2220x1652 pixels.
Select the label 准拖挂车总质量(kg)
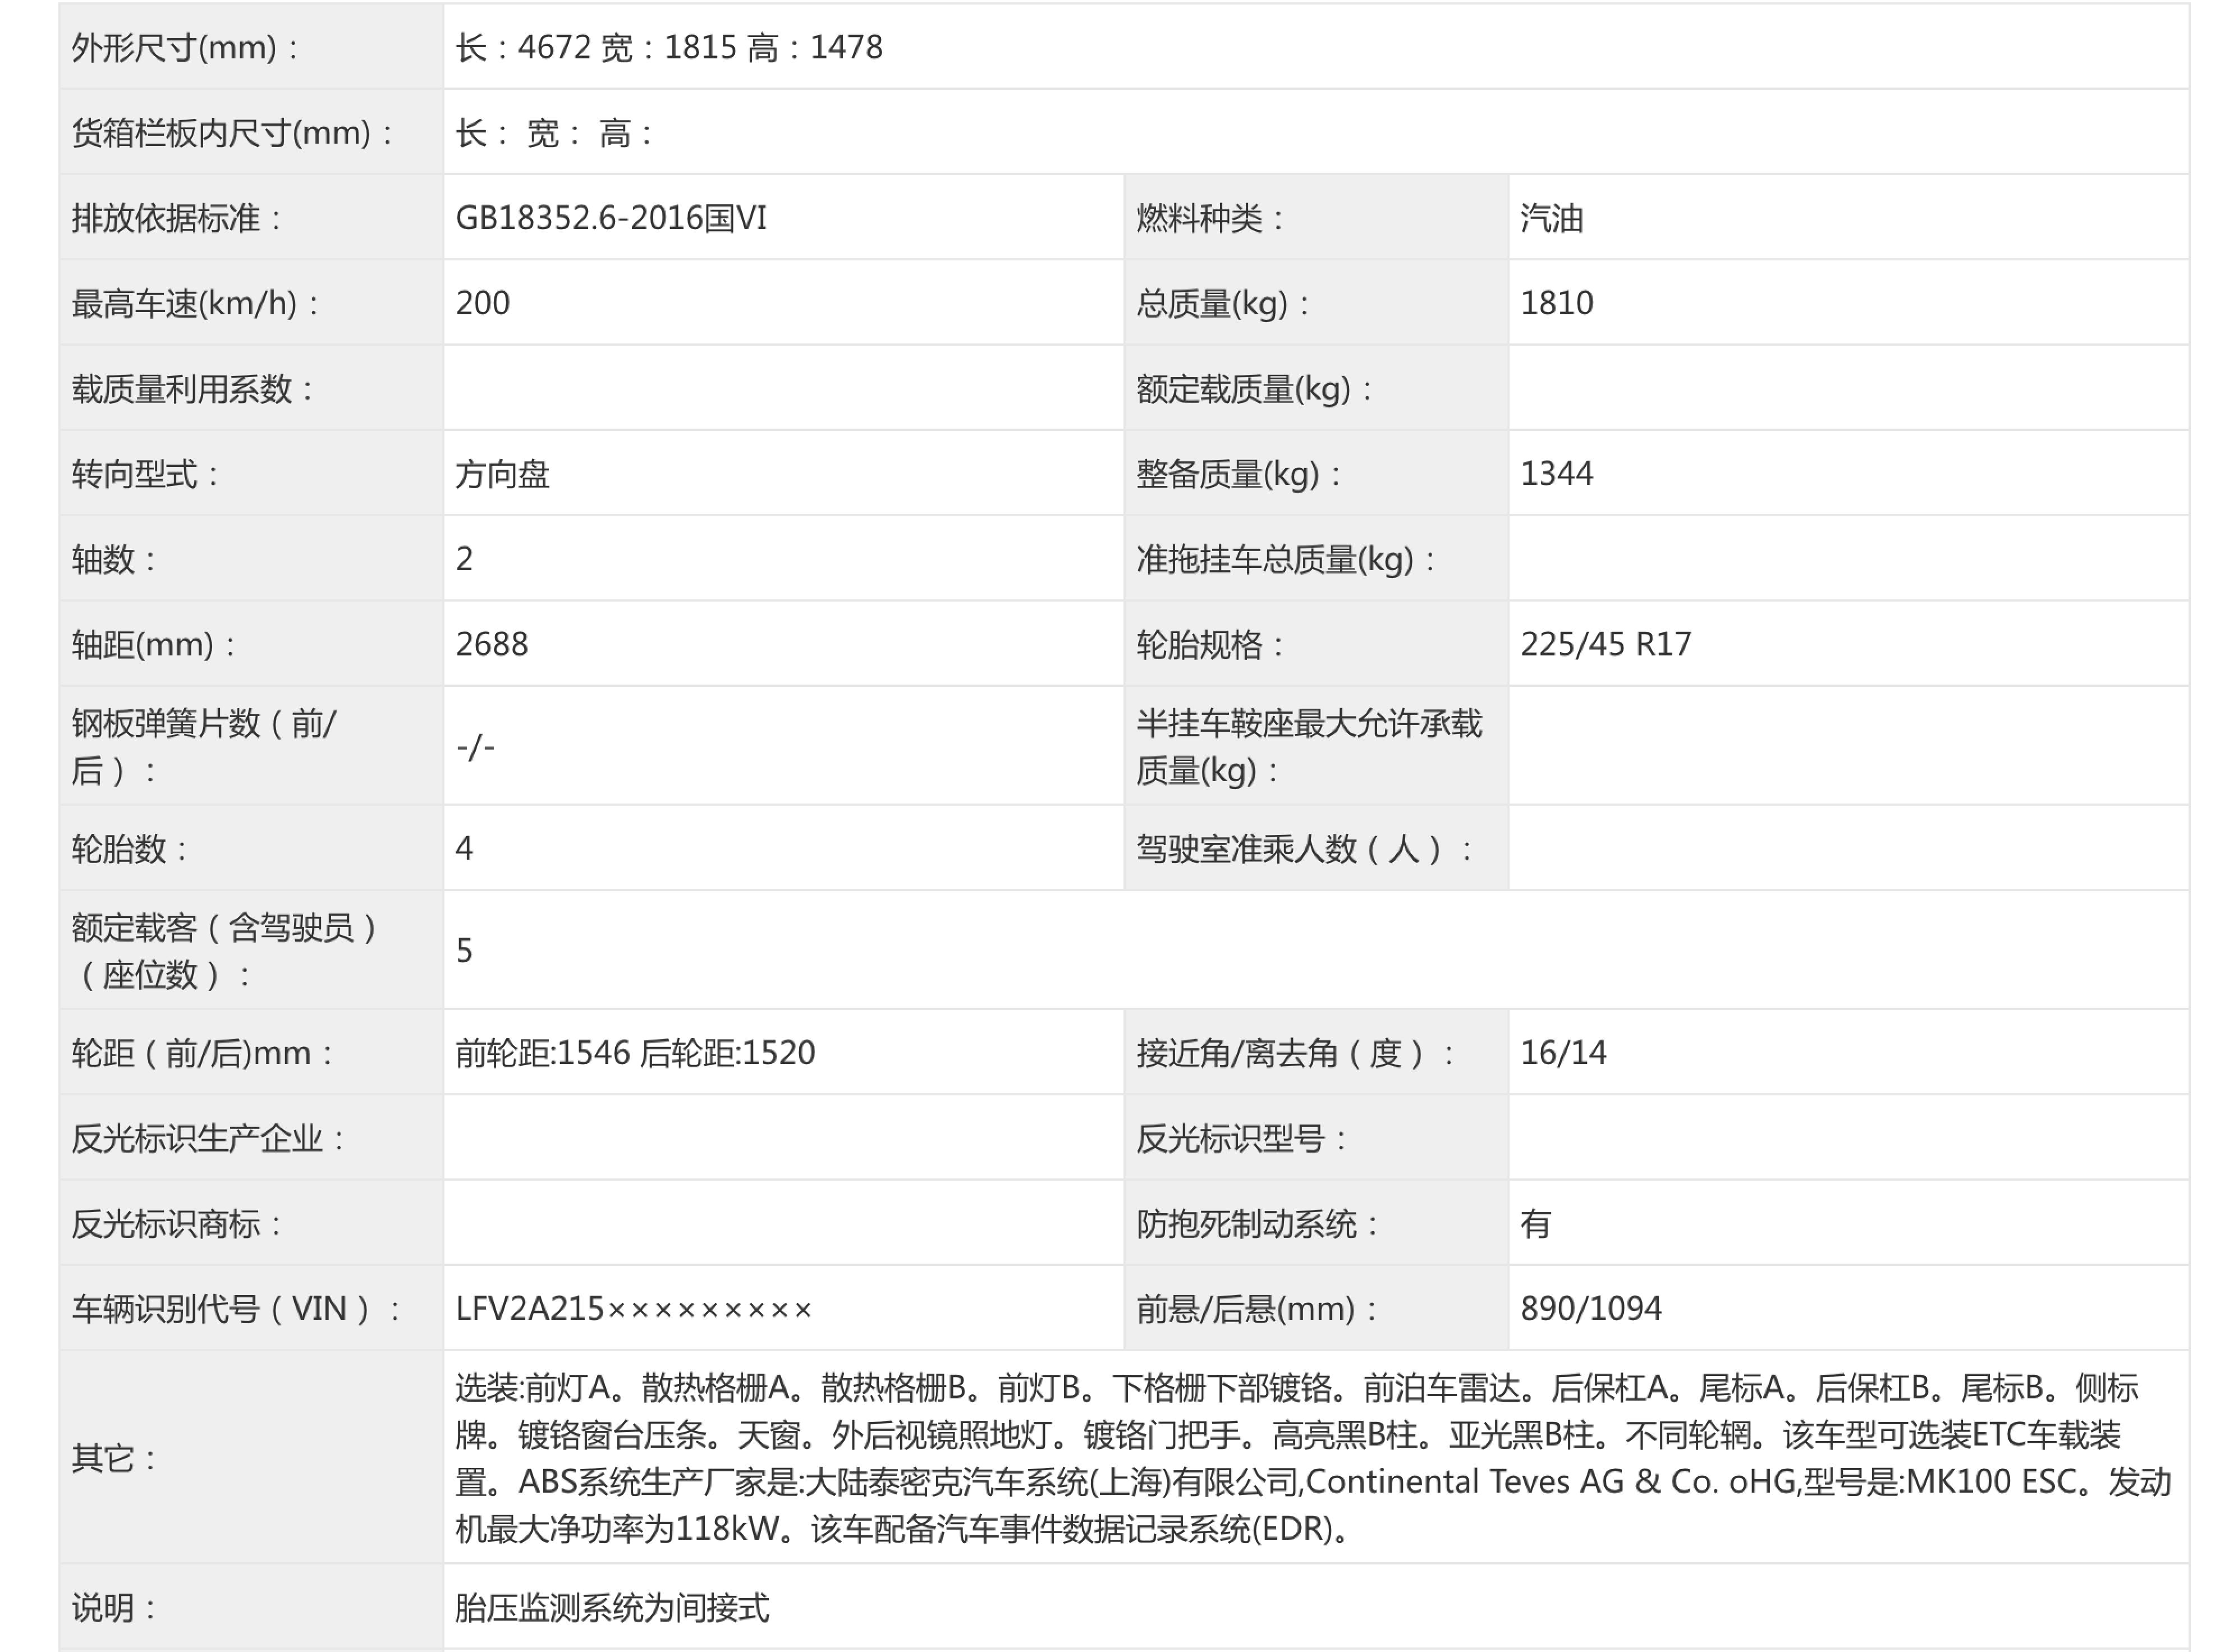[x=1286, y=559]
